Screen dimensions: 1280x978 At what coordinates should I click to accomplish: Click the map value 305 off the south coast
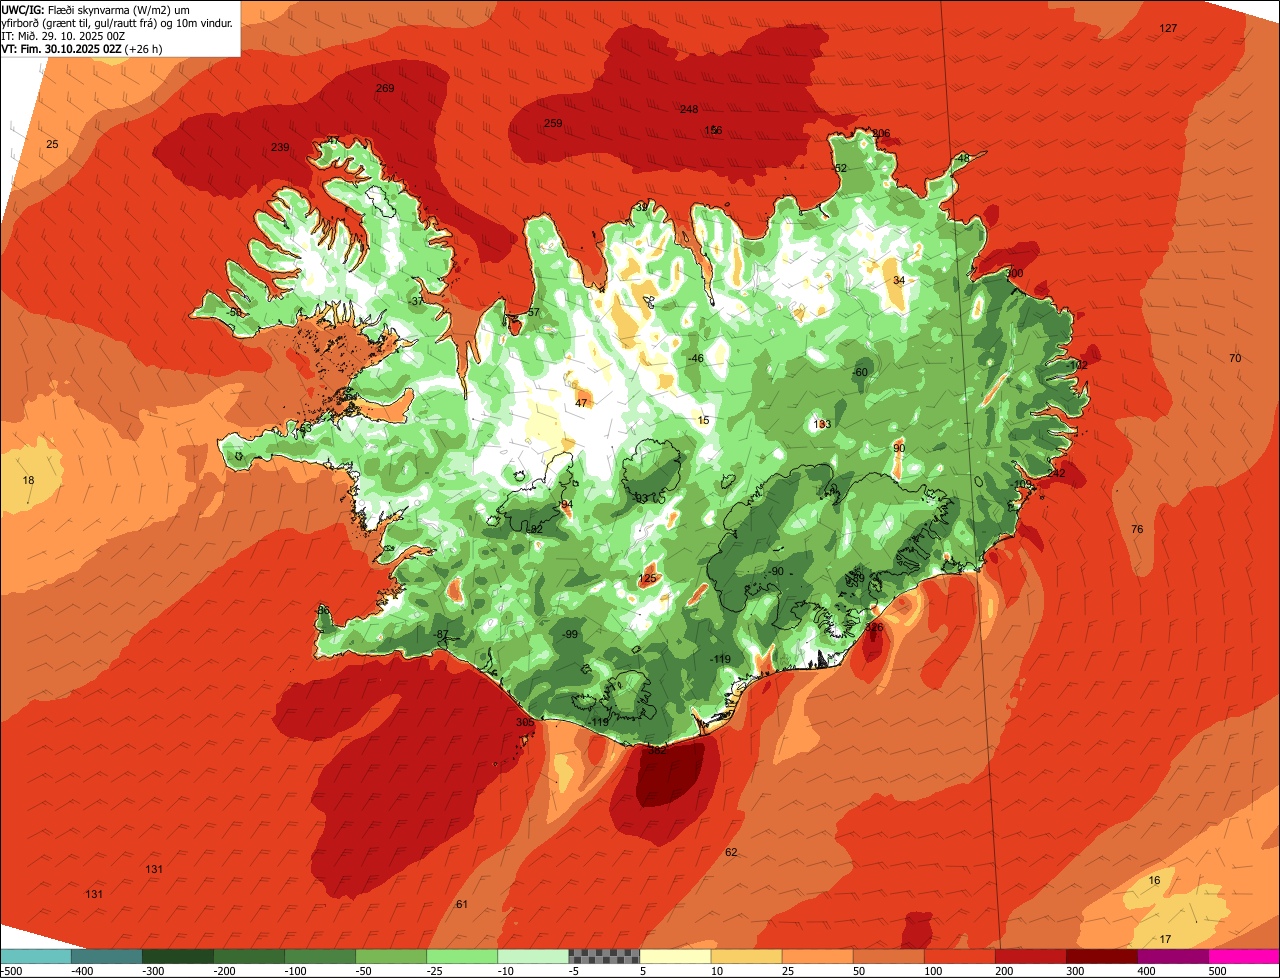(525, 722)
